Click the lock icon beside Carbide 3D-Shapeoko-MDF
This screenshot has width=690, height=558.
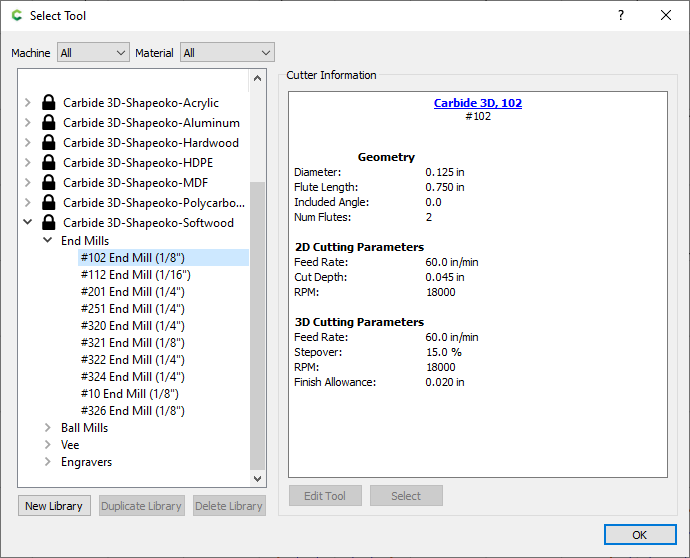(x=48, y=183)
